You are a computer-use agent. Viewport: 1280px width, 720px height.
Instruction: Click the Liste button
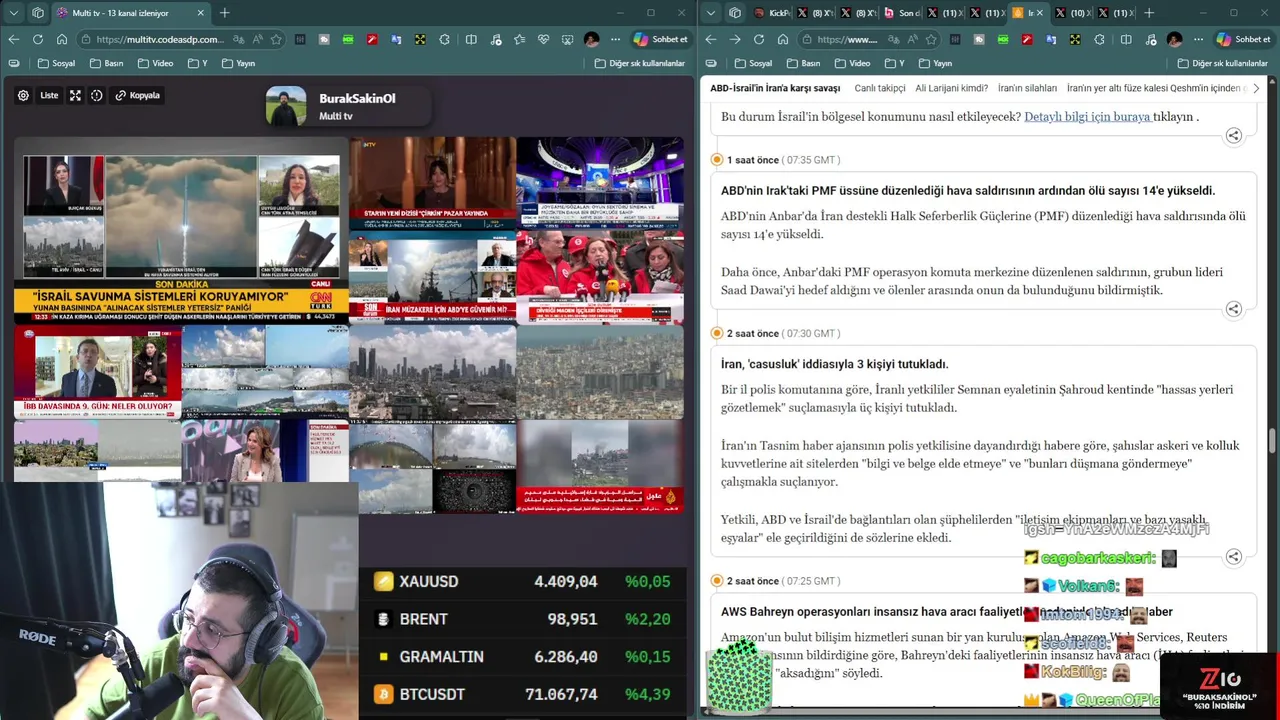tap(49, 96)
